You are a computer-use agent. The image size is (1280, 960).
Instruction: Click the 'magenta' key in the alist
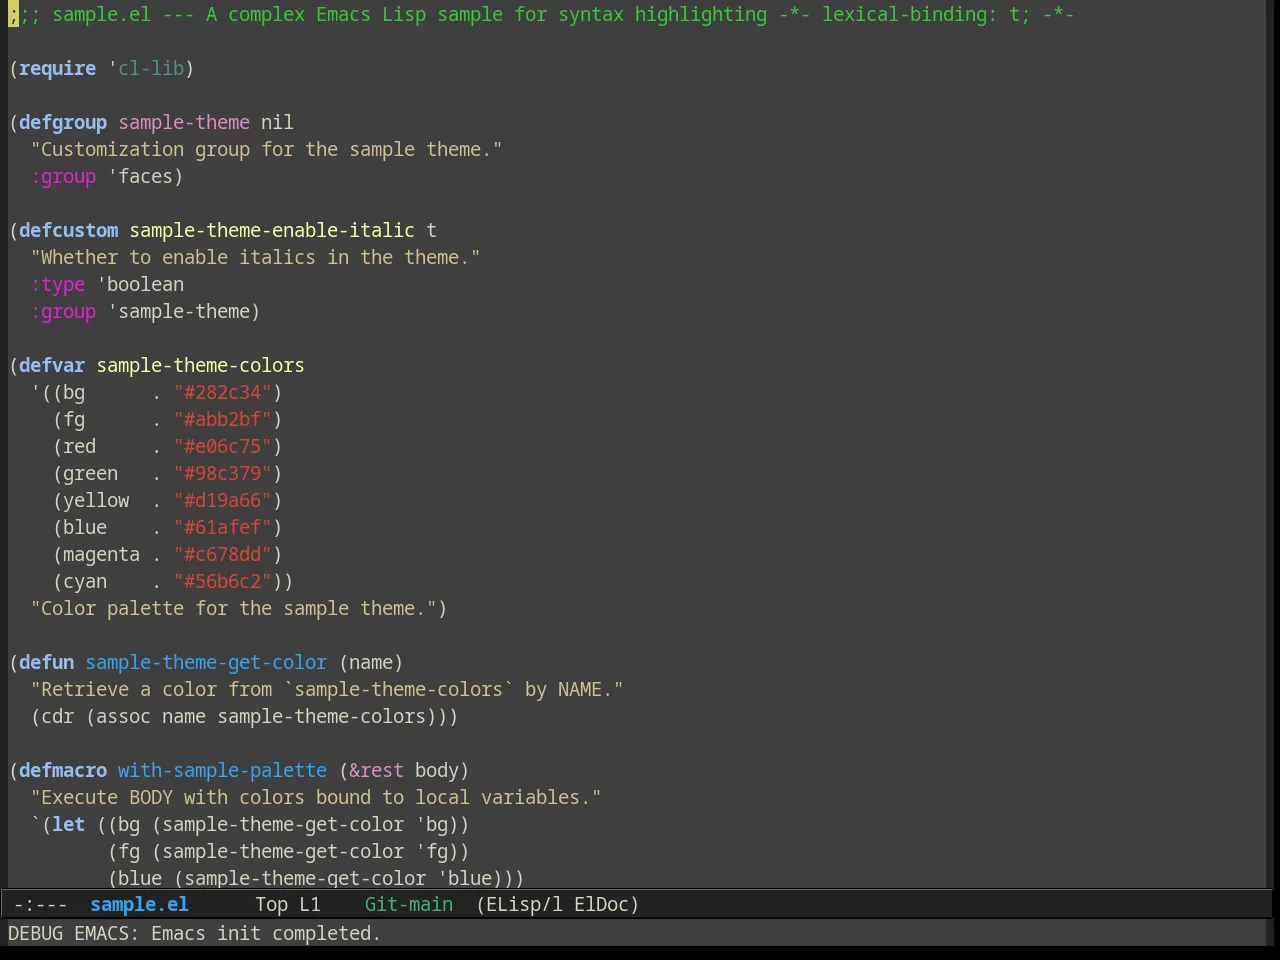pos(102,554)
